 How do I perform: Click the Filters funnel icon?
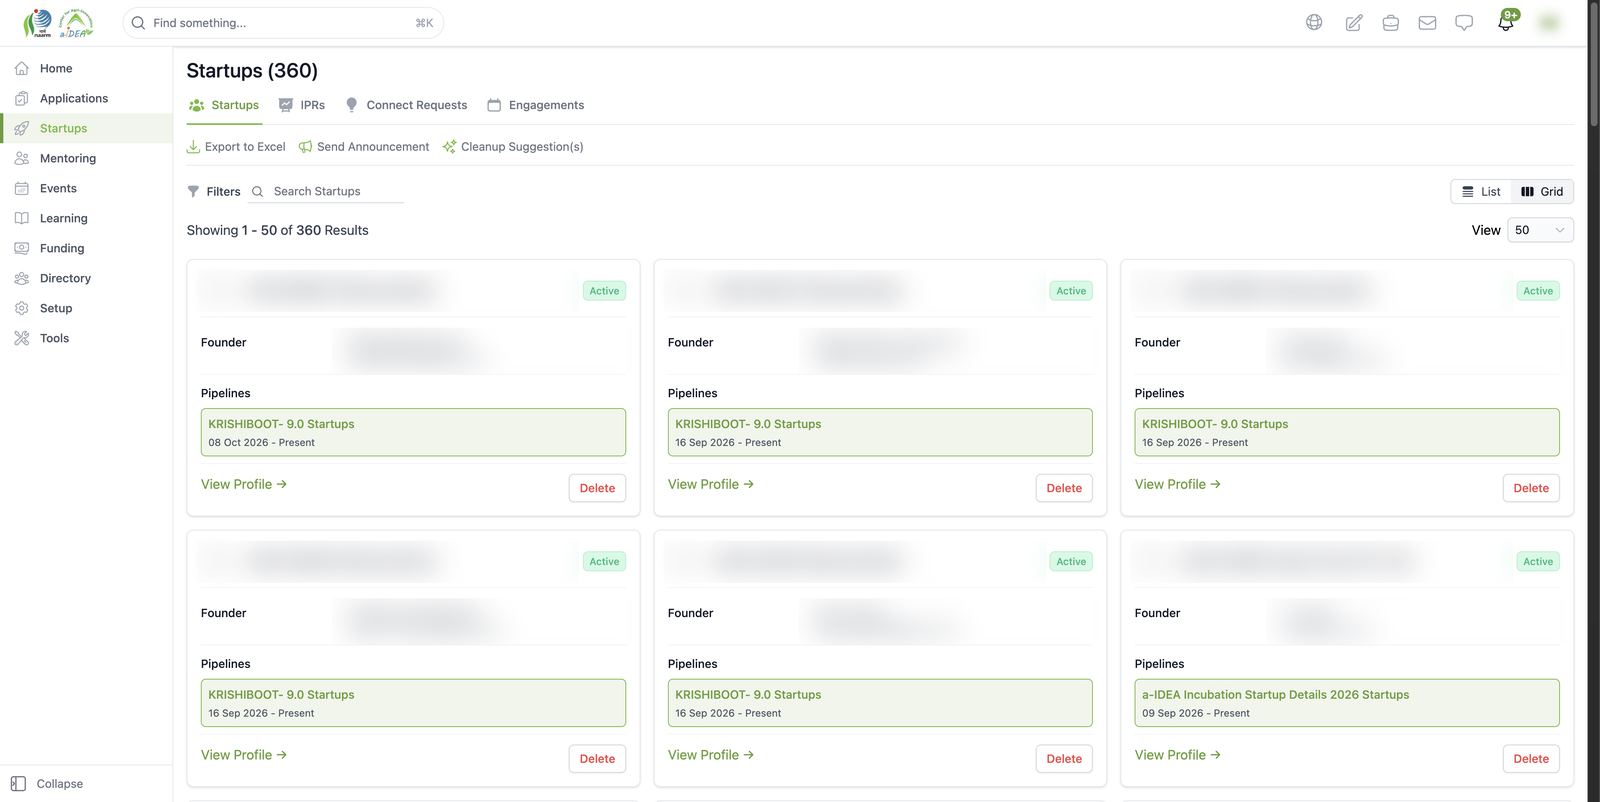193,191
